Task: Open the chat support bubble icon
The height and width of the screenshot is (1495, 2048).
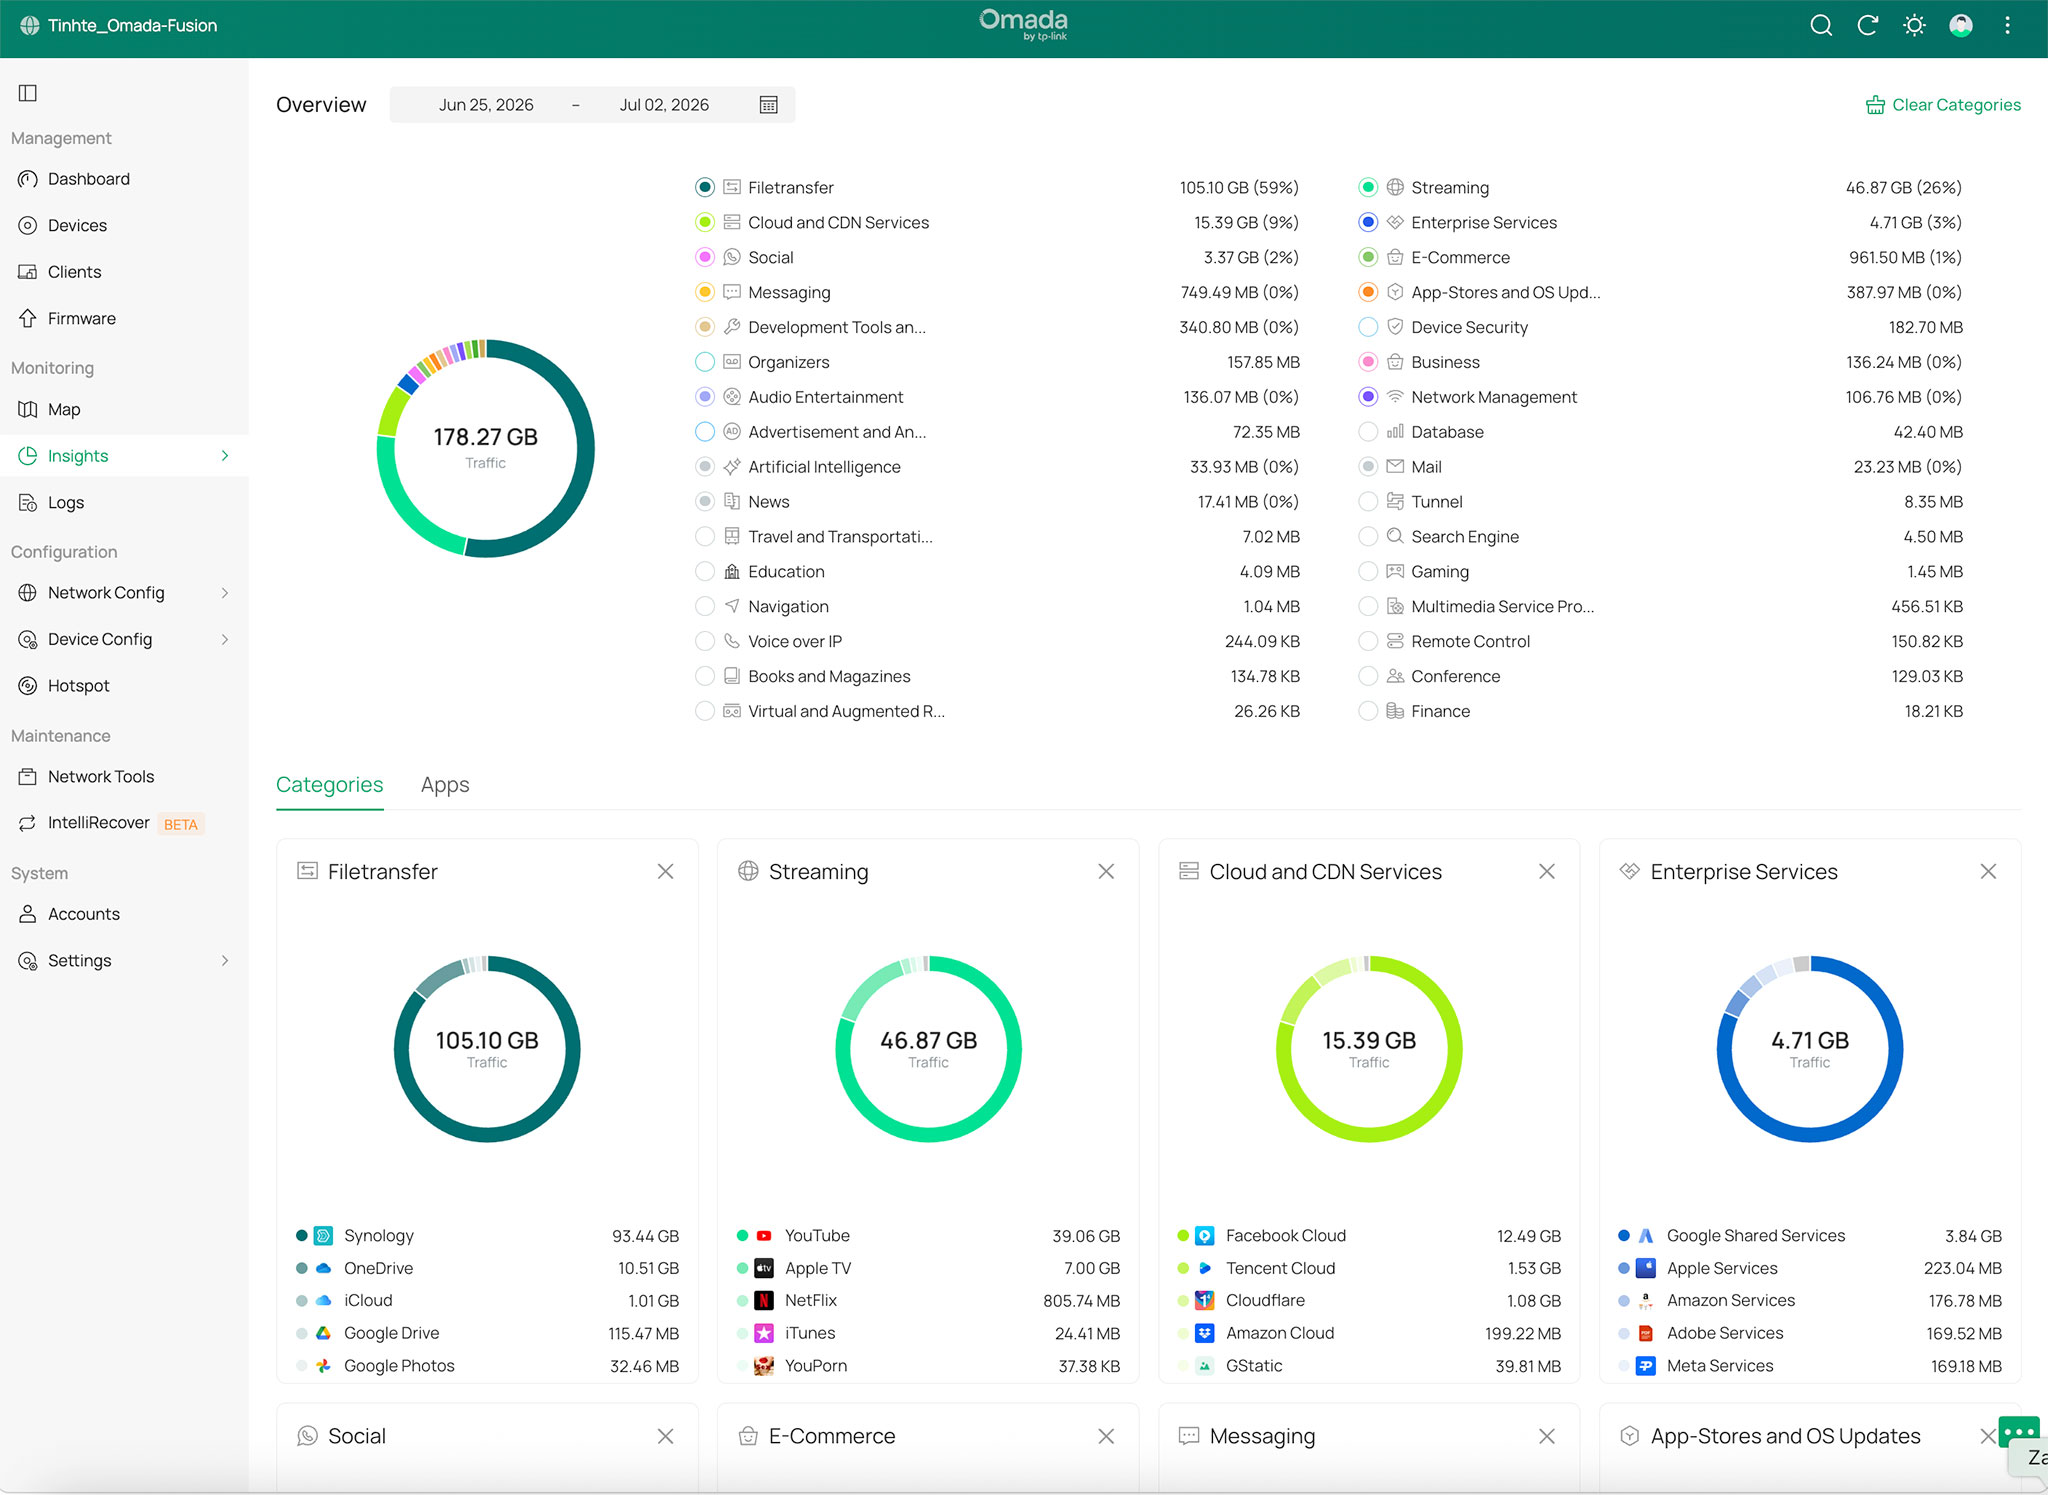Action: point(2018,1431)
